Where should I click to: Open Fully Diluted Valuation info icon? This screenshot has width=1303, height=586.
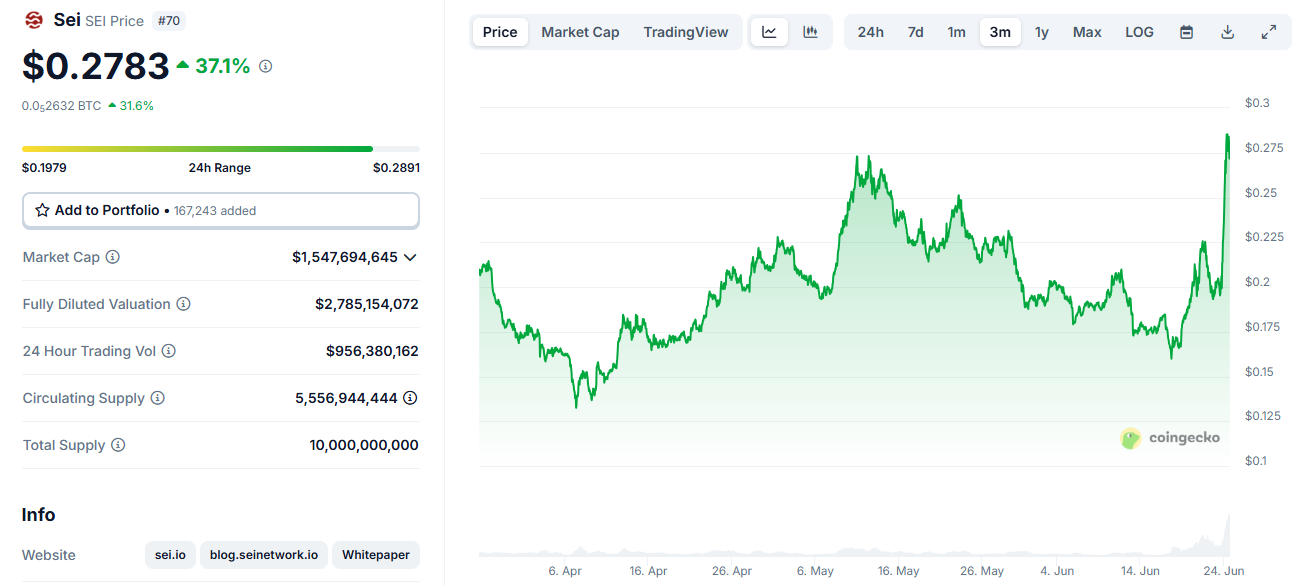coord(184,304)
